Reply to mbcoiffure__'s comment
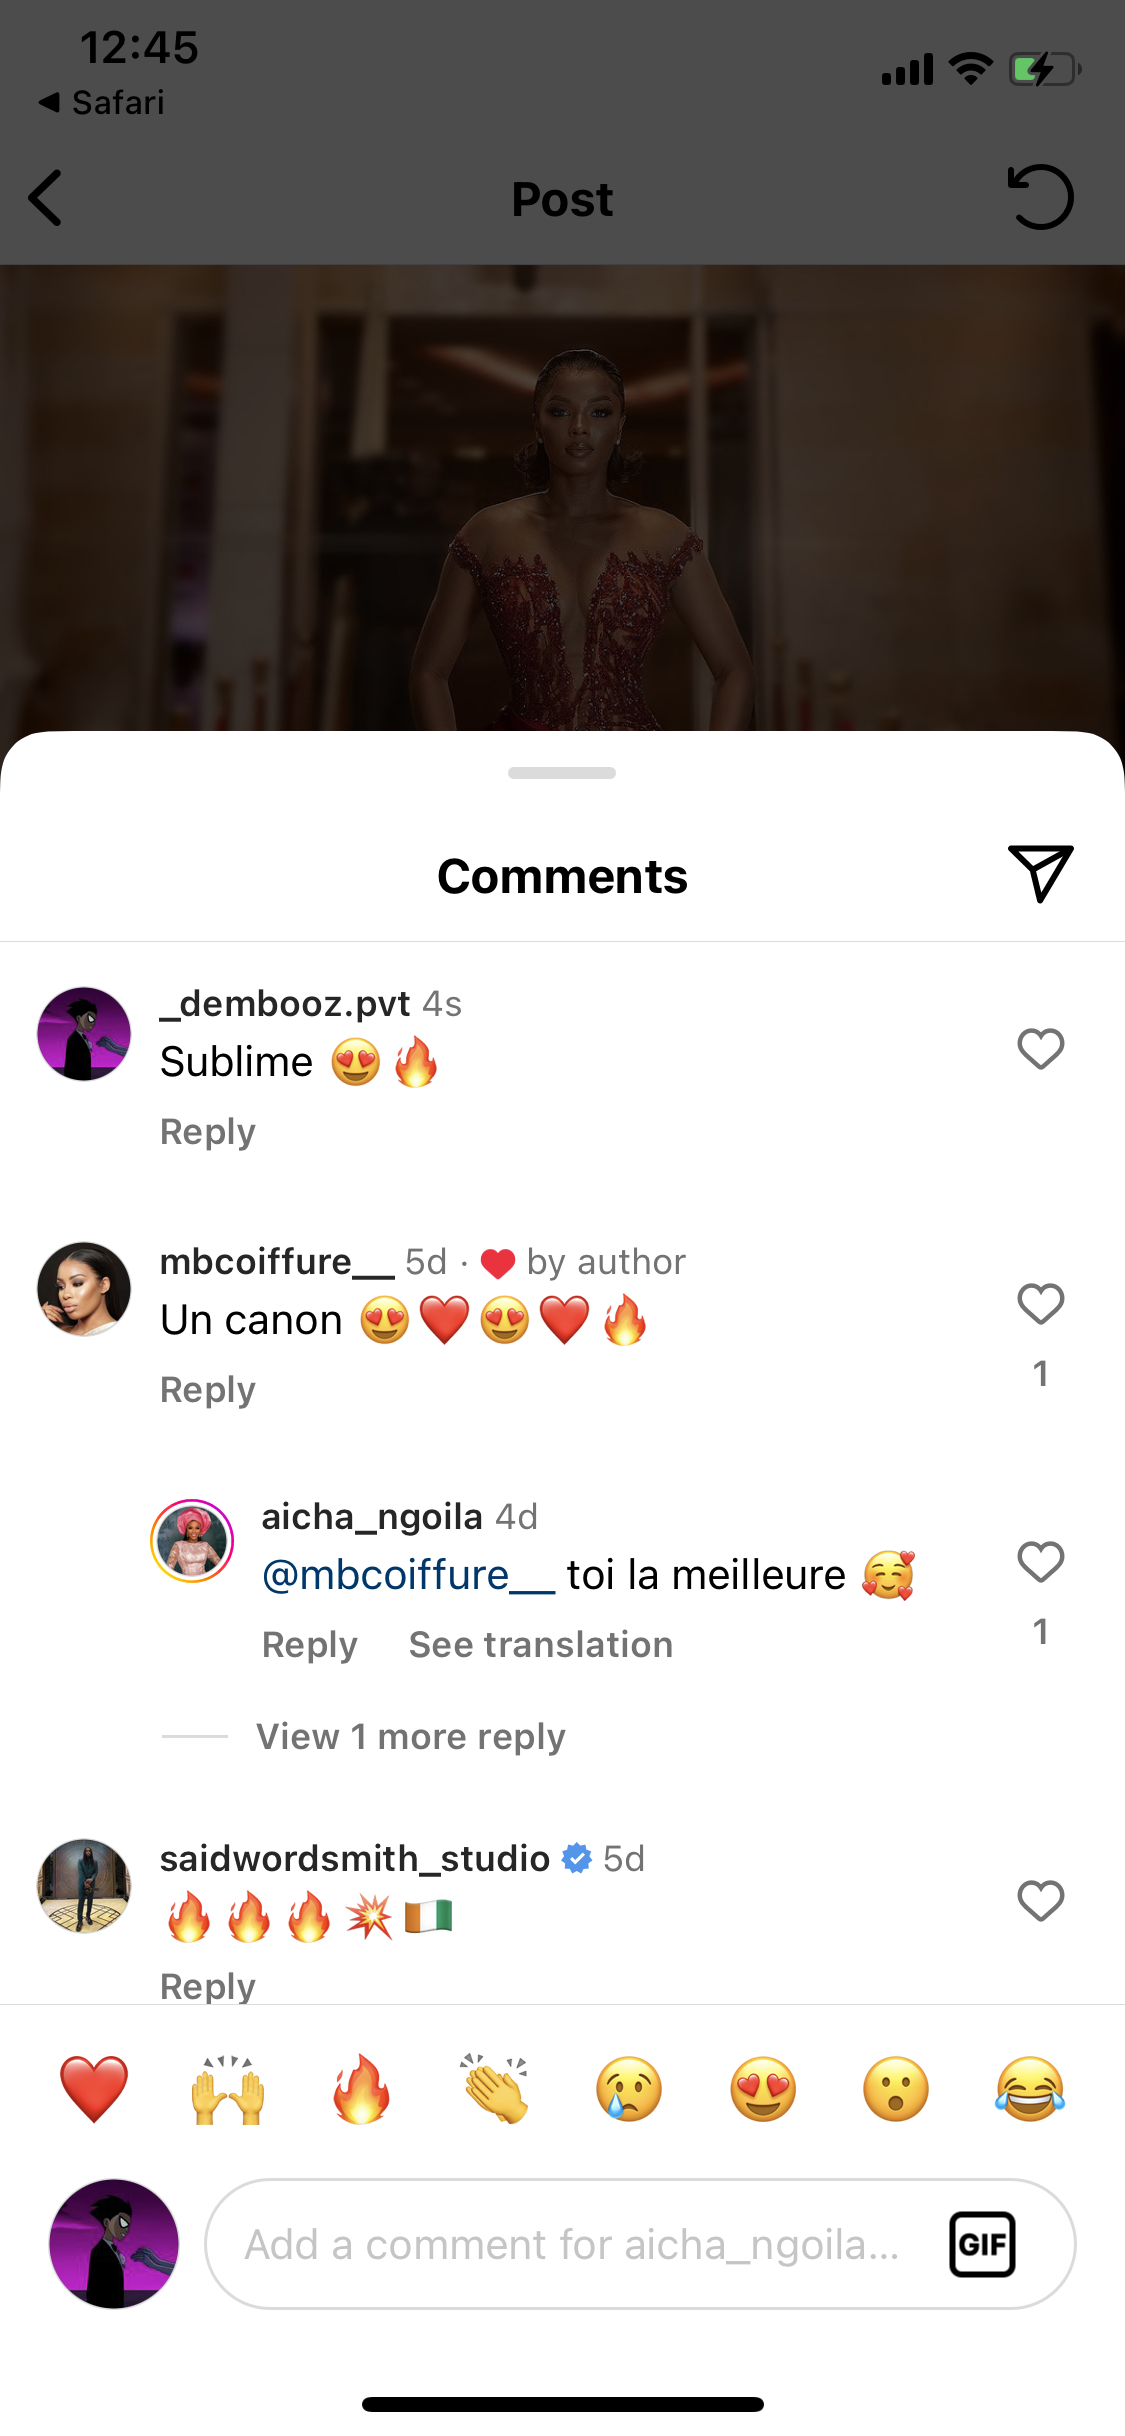This screenshot has width=1125, height=2436. click(208, 1390)
